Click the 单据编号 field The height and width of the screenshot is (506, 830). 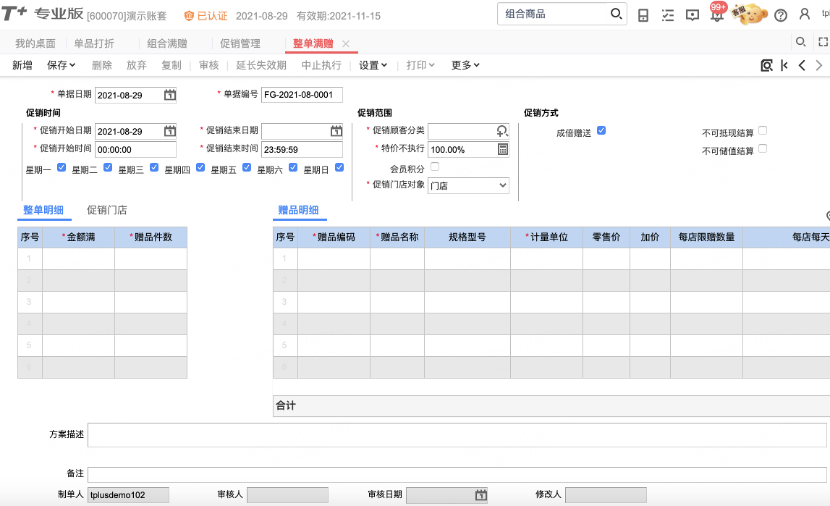point(302,95)
